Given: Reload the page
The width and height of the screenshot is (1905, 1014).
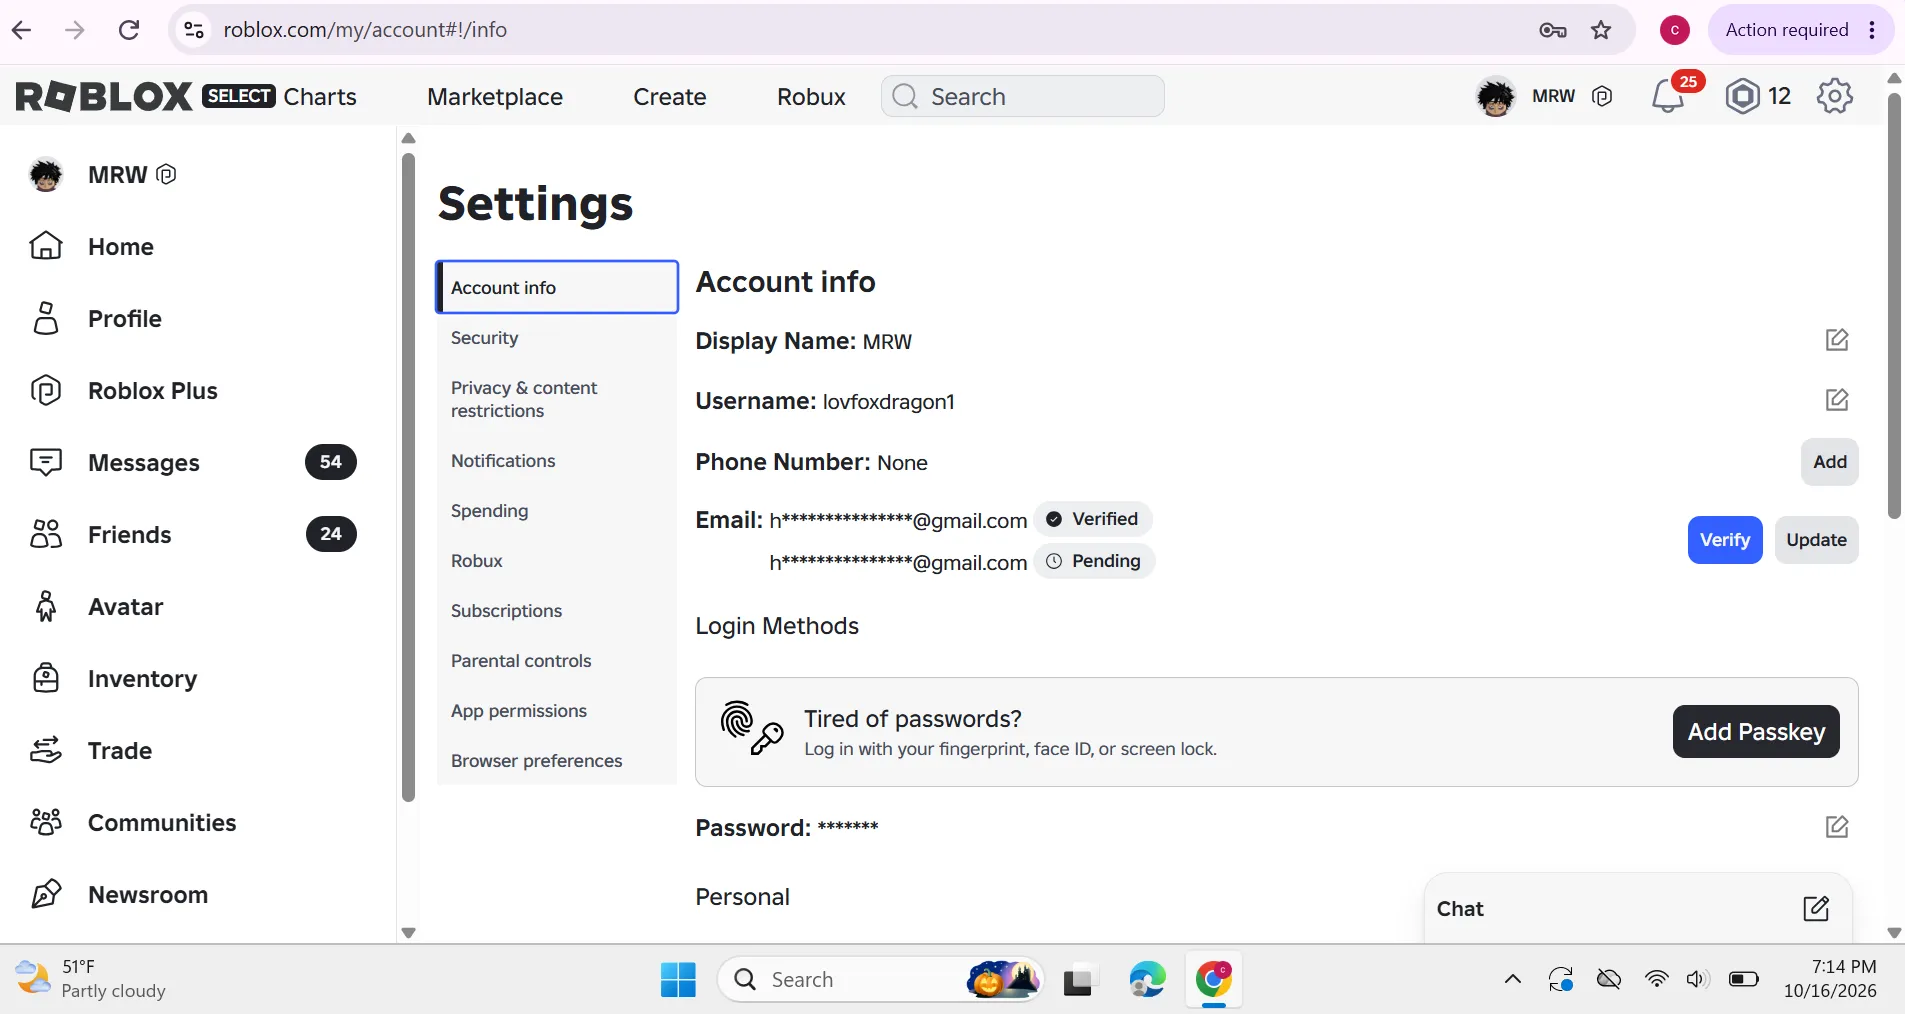Looking at the screenshot, I should coord(129,30).
